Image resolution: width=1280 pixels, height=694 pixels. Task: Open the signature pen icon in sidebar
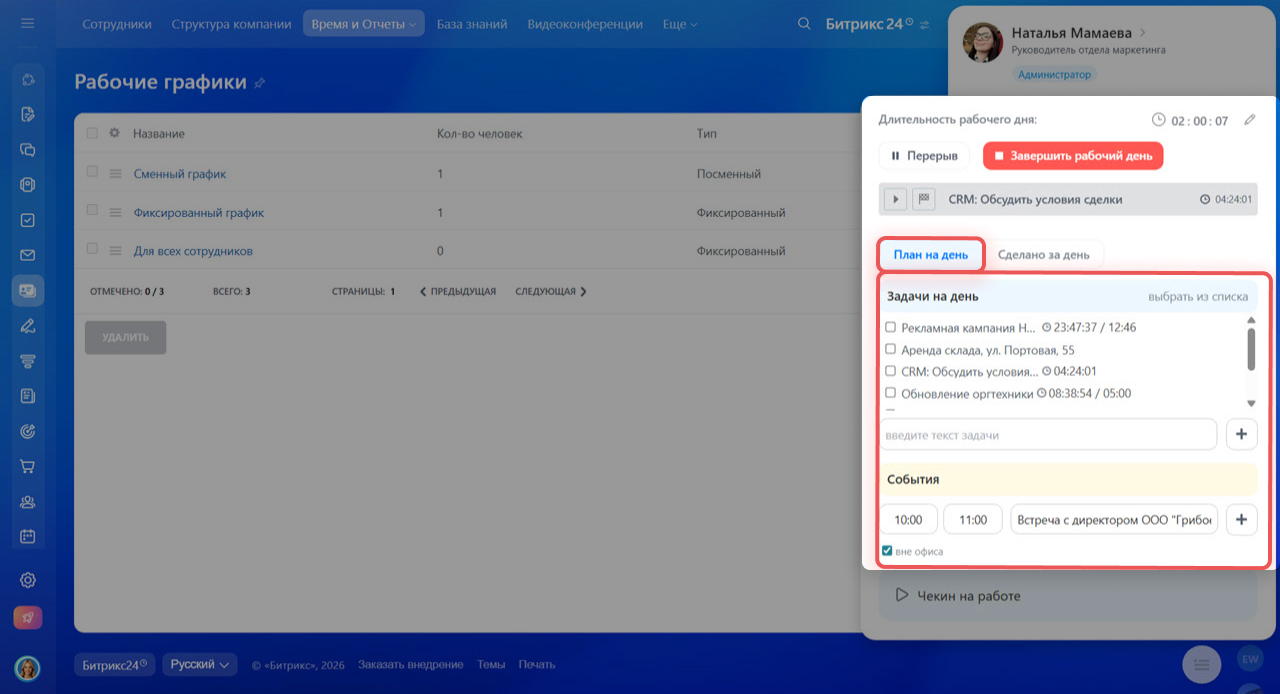(28, 325)
